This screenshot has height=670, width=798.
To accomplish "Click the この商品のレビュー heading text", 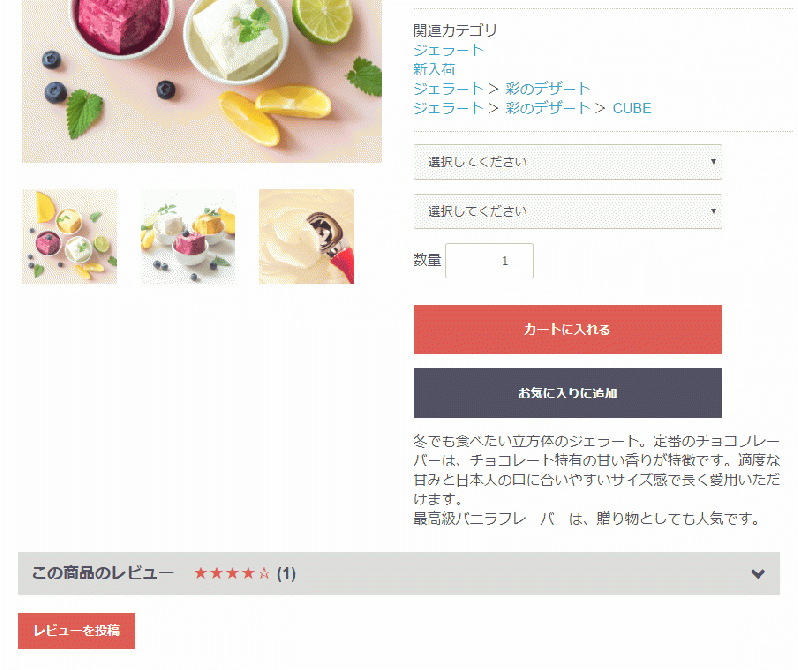I will 103,574.
